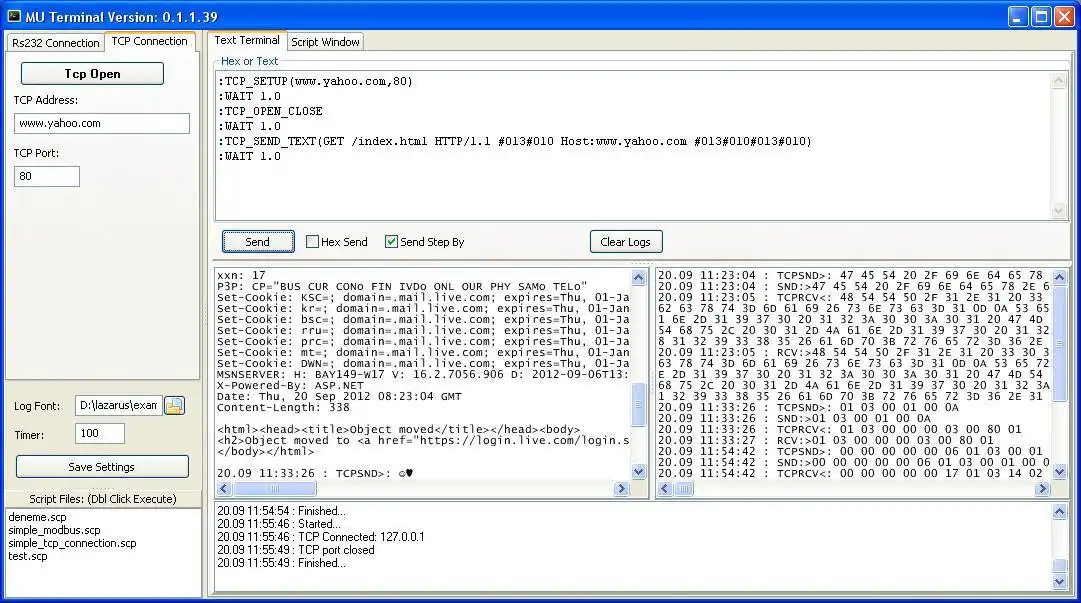1081x603 pixels.
Task: Enable the Hex Send checkbox
Action: [312, 242]
